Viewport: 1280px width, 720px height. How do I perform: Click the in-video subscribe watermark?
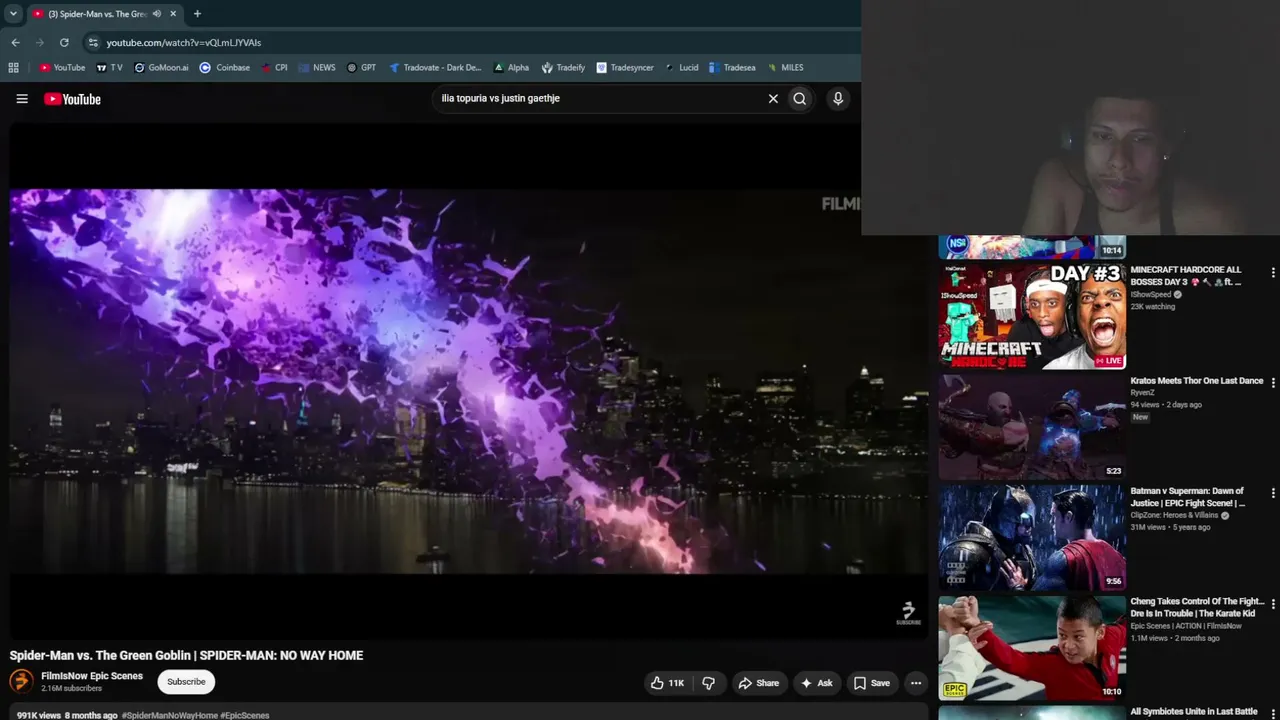tap(908, 613)
